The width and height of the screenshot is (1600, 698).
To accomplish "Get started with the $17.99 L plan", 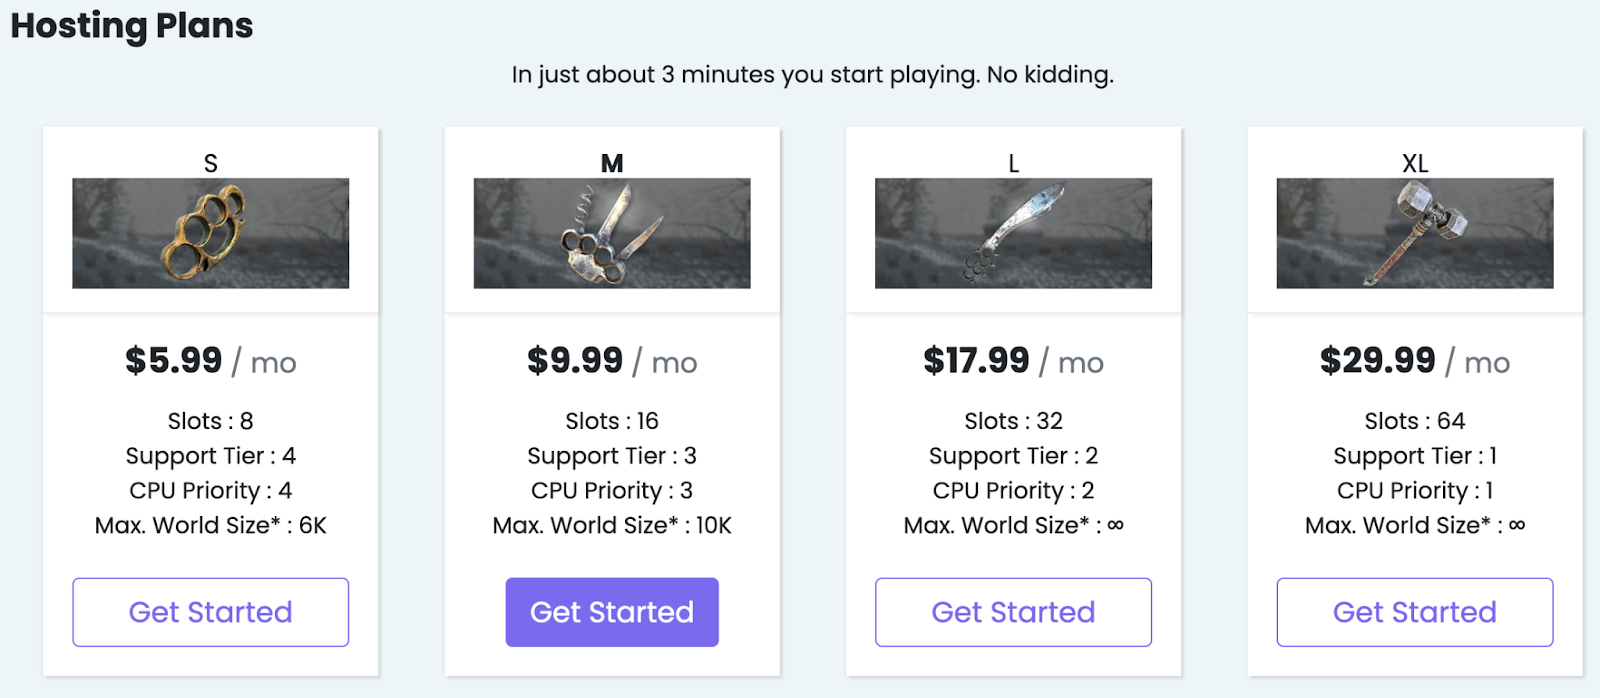I will tap(1013, 612).
